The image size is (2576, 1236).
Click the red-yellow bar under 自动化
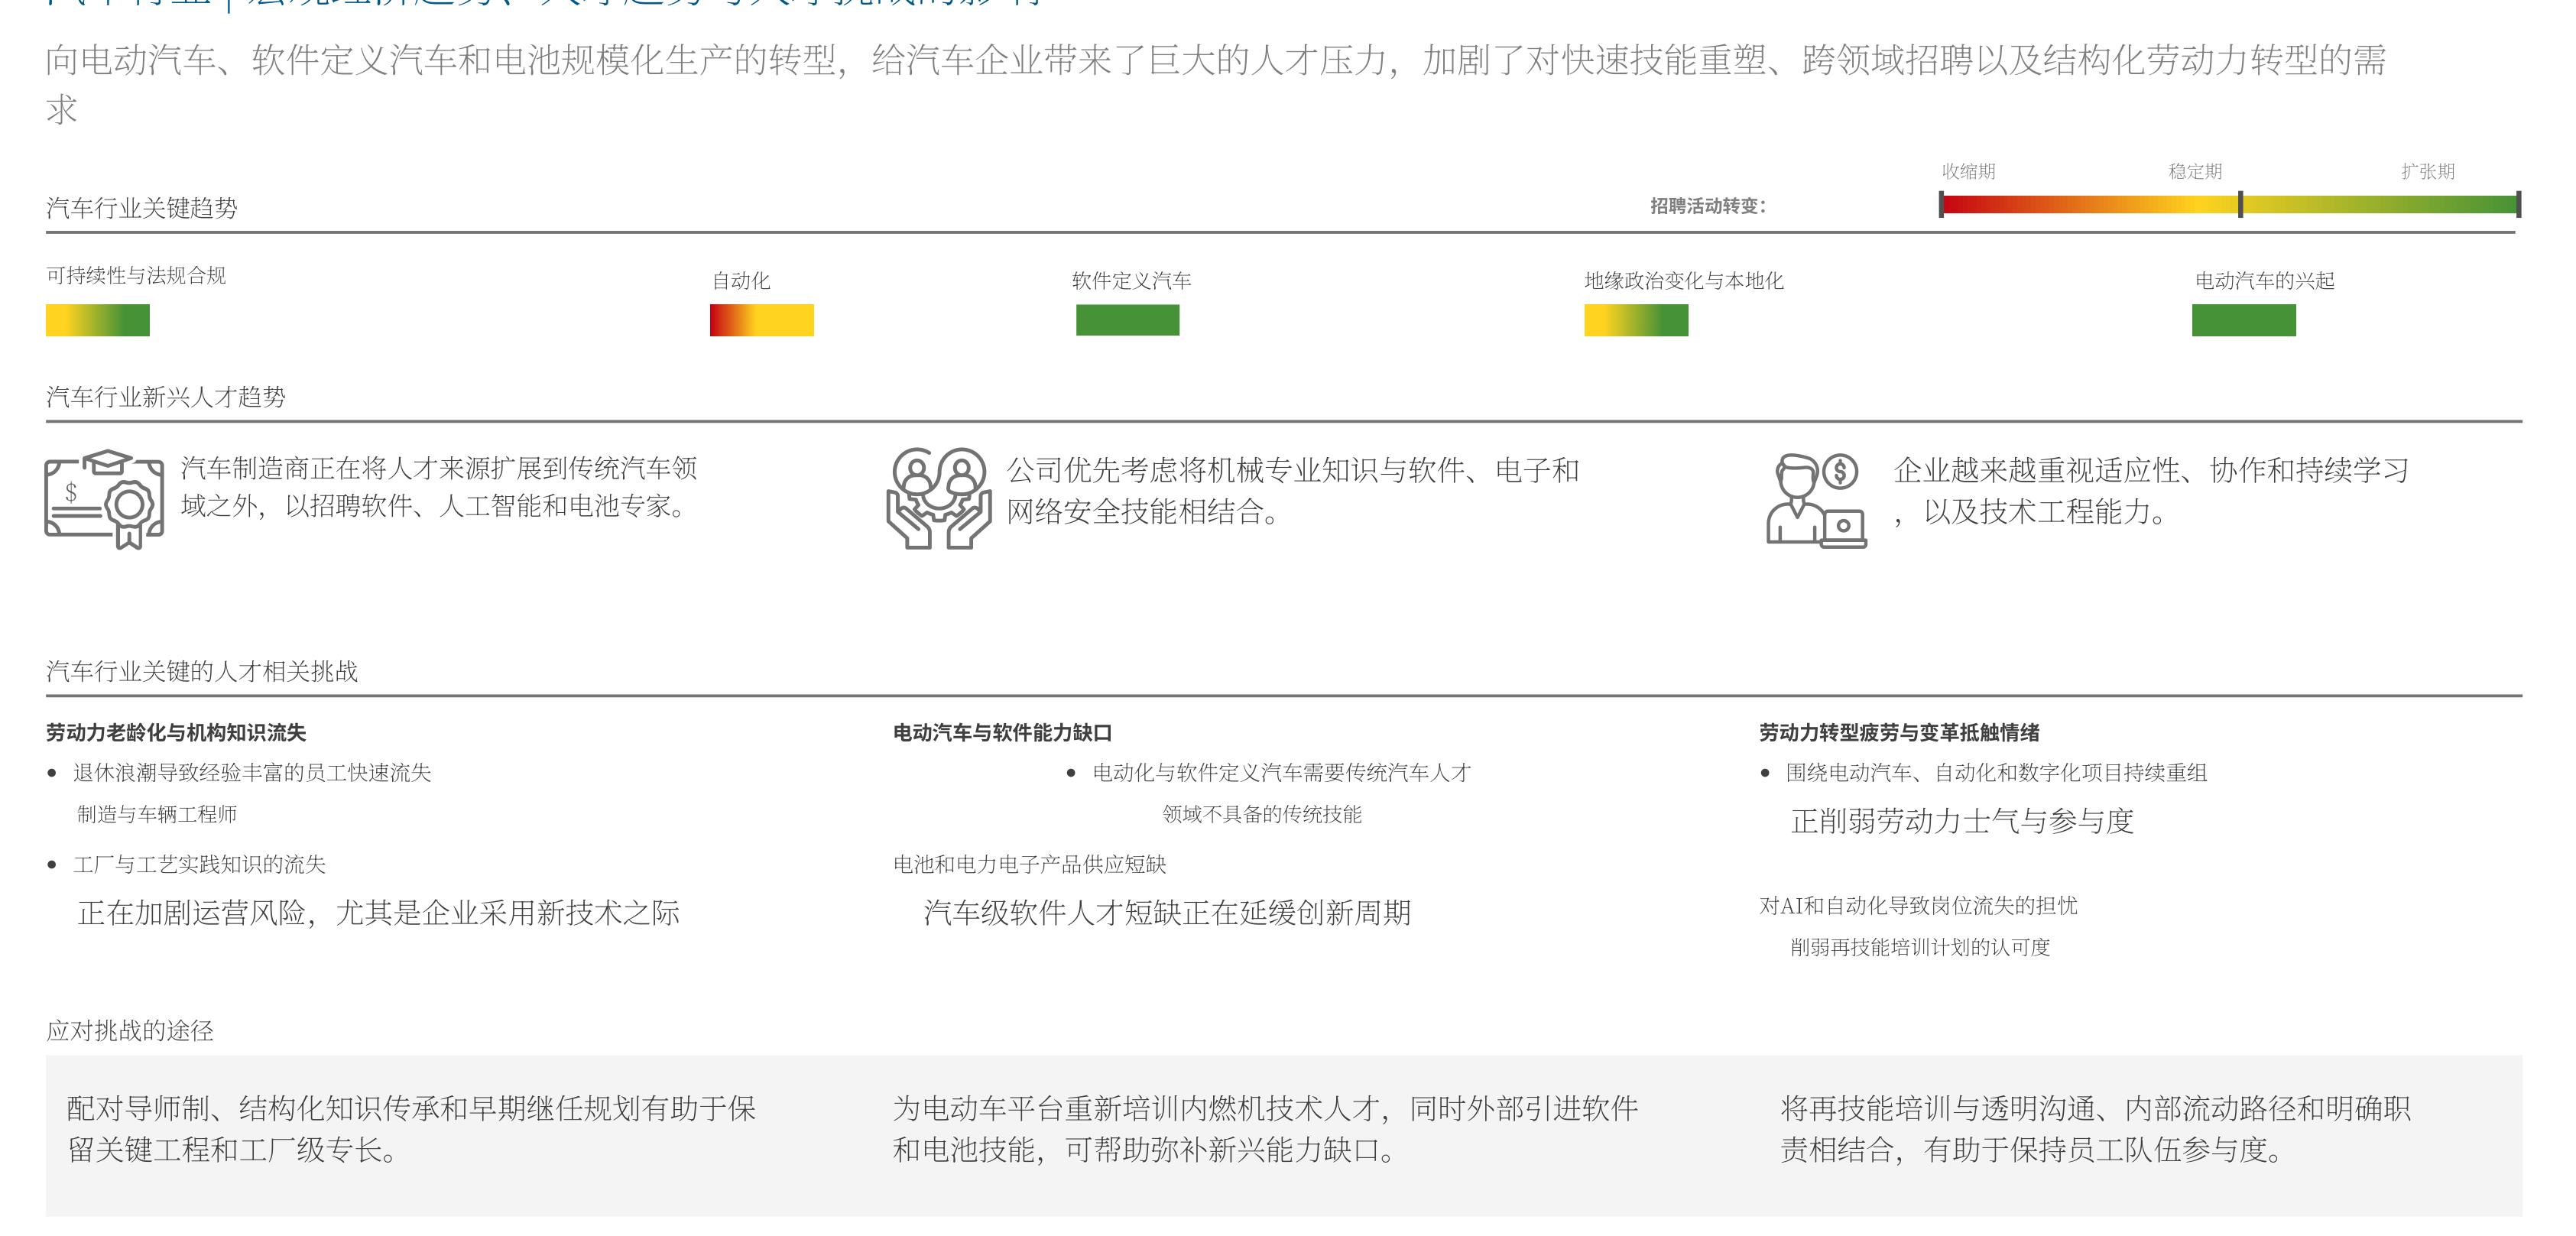(762, 320)
